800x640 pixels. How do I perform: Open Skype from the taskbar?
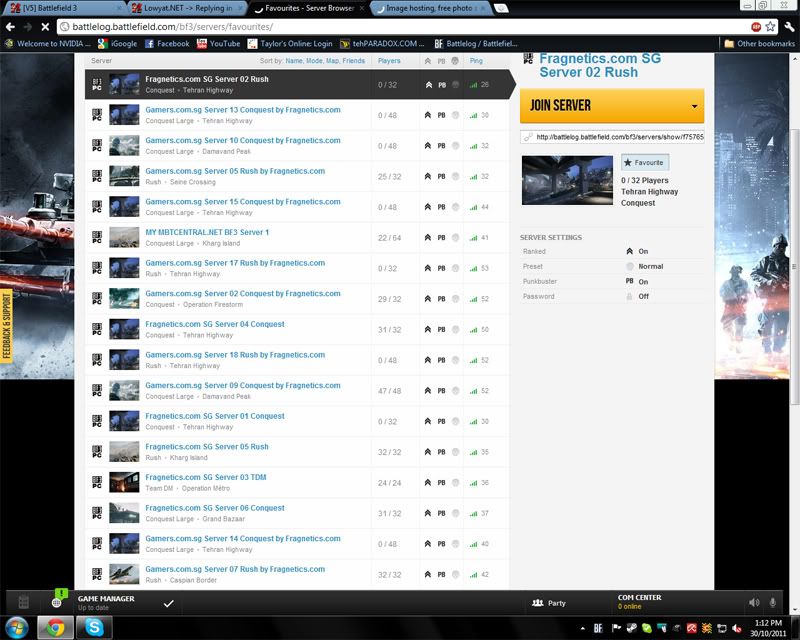(94, 627)
